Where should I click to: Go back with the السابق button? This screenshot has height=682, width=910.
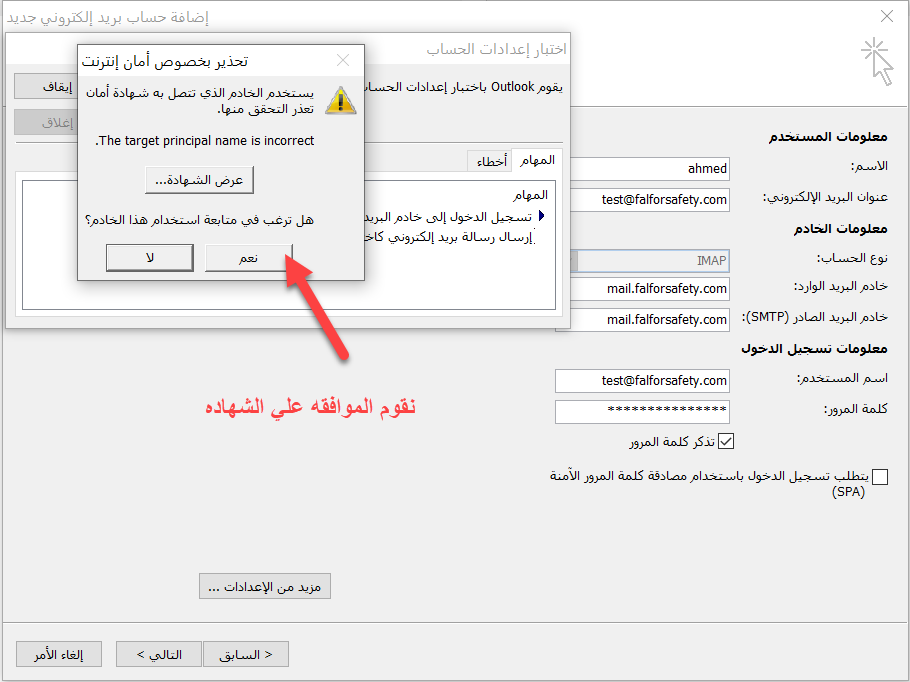click(x=246, y=655)
